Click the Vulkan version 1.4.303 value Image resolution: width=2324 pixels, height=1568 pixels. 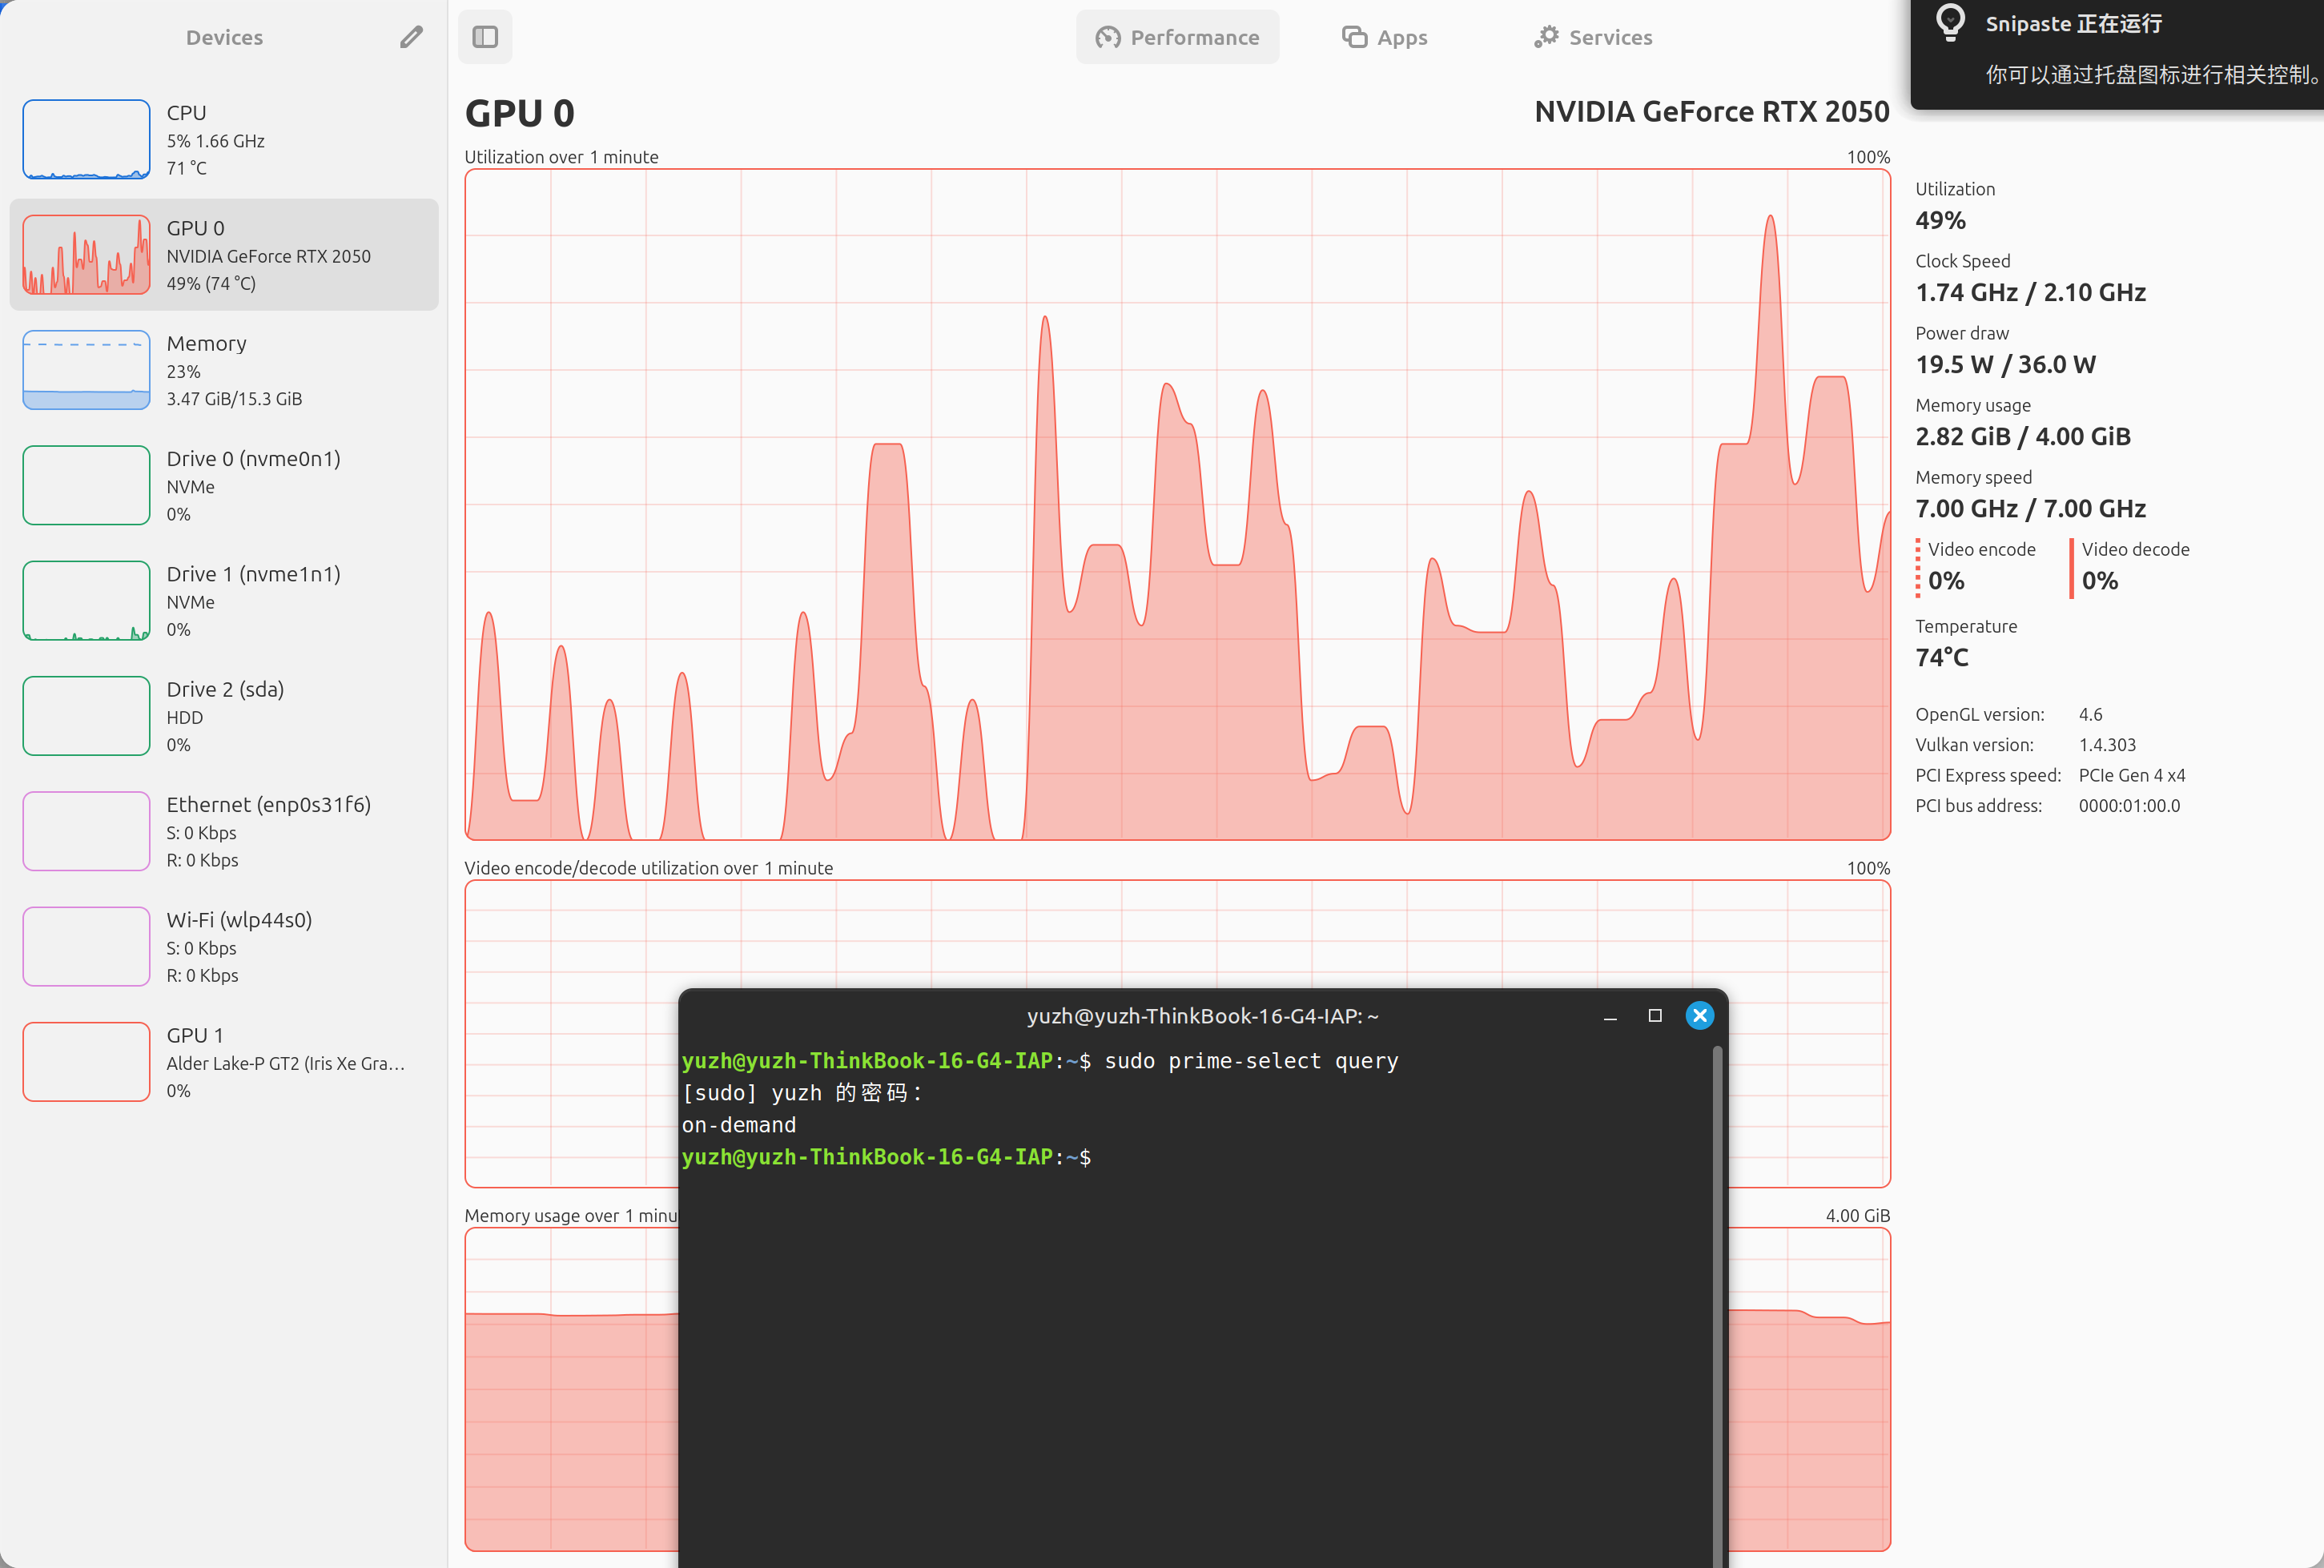pos(2106,745)
